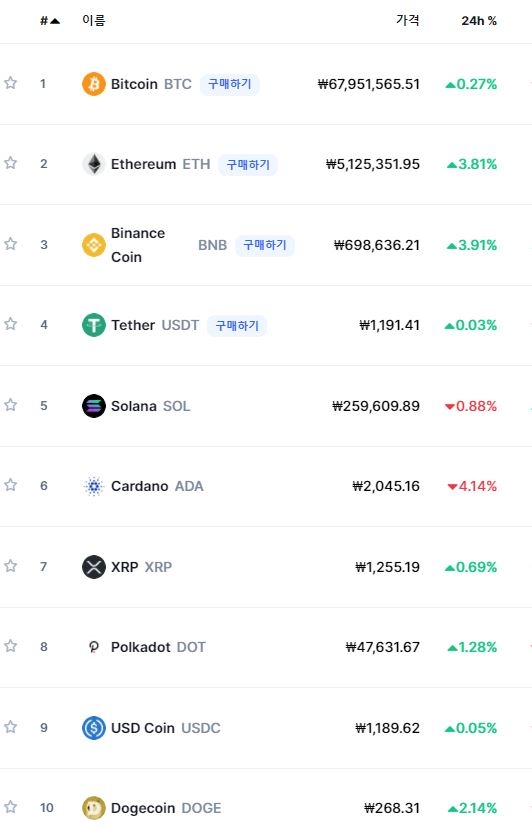The width and height of the screenshot is (532, 828).
Task: Toggle watchlist star for USD Coin
Action: click(x=11, y=727)
